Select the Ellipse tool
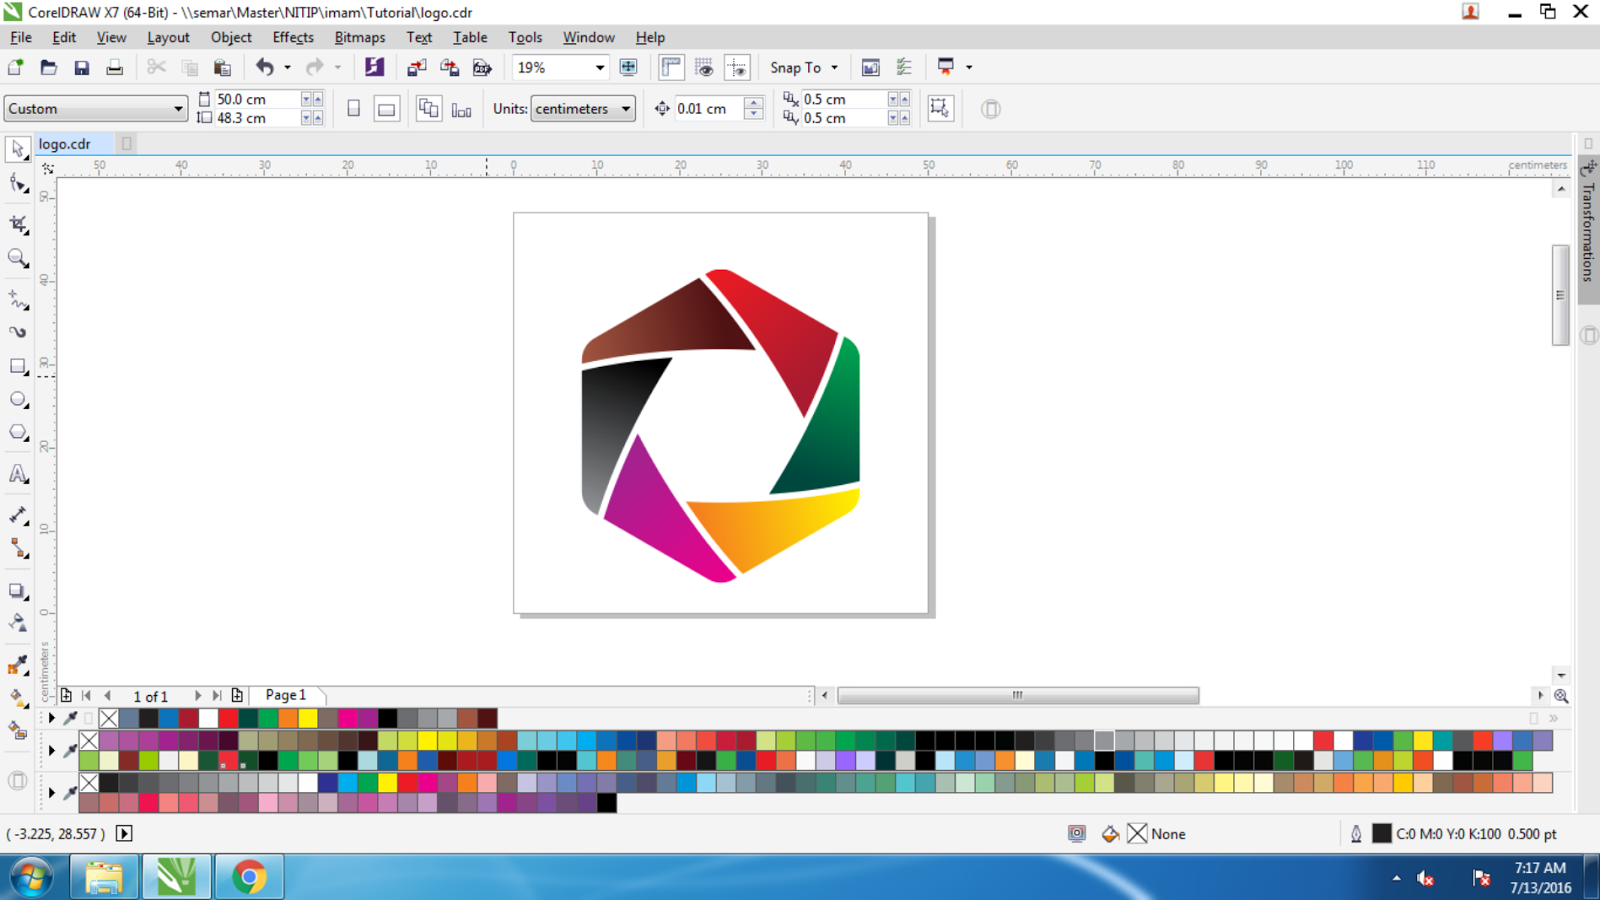 16,399
